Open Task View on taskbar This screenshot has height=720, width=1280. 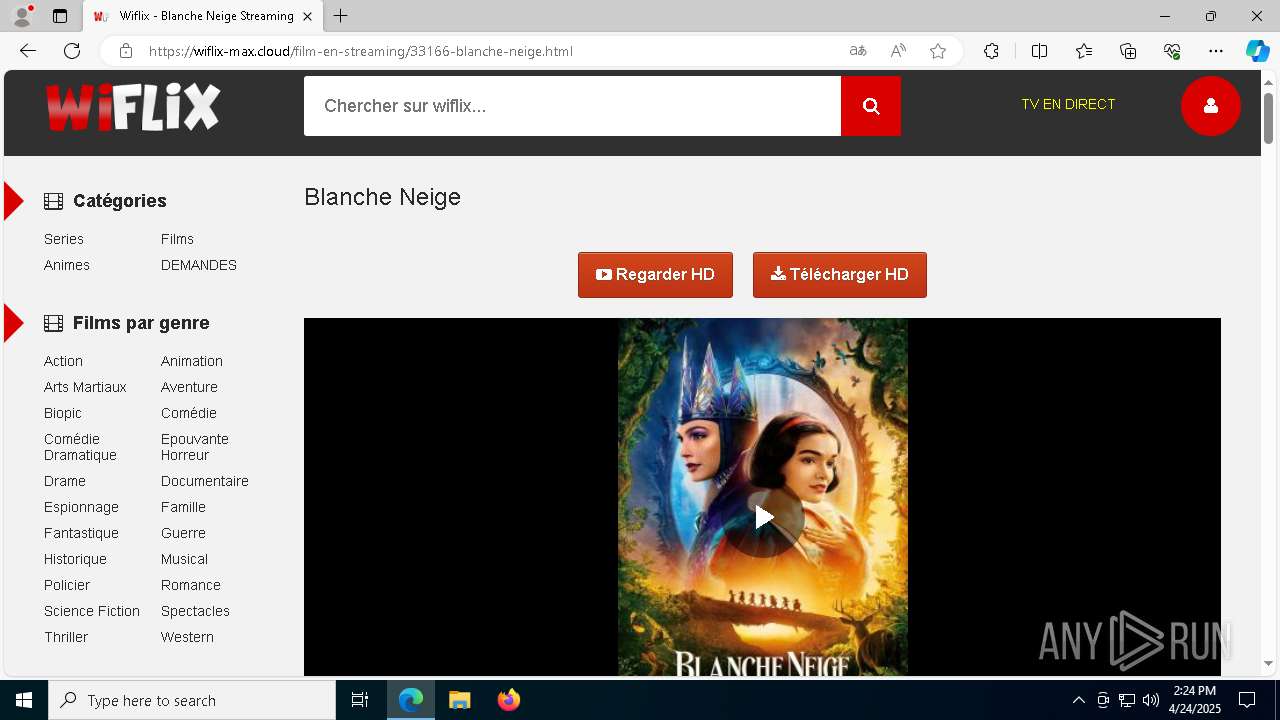coord(360,700)
